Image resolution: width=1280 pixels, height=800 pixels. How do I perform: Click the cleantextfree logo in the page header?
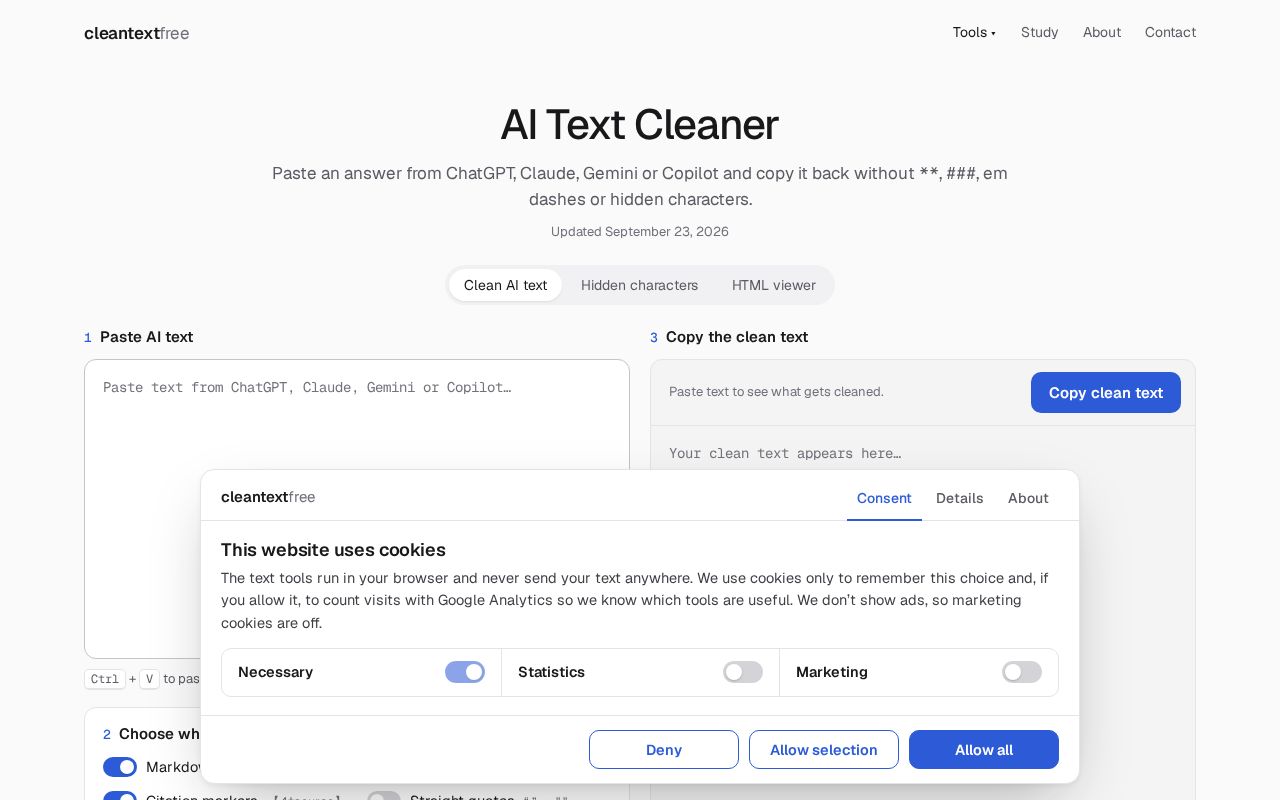click(137, 33)
